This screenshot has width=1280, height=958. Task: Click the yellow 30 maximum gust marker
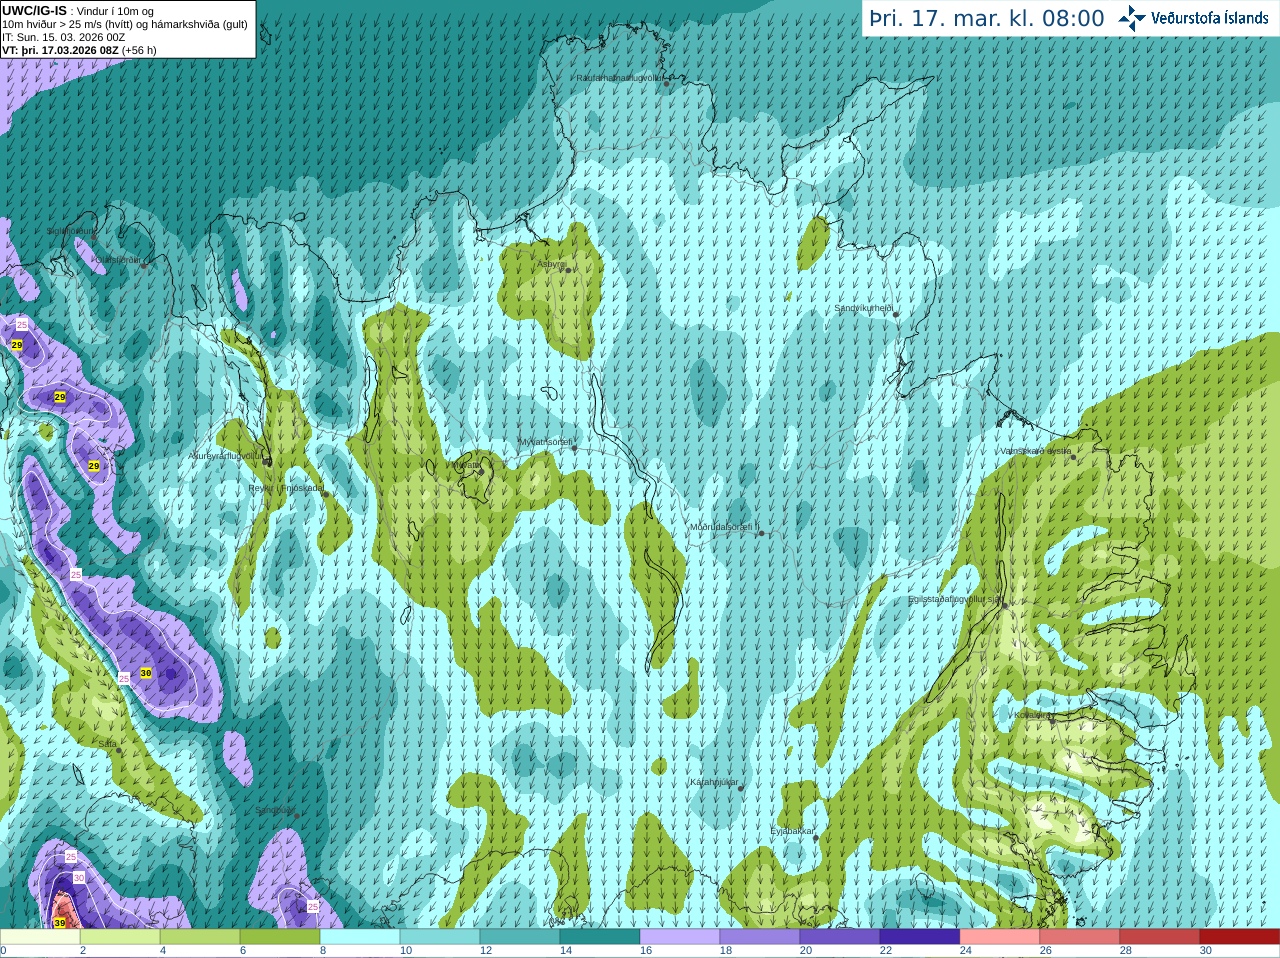click(x=146, y=673)
